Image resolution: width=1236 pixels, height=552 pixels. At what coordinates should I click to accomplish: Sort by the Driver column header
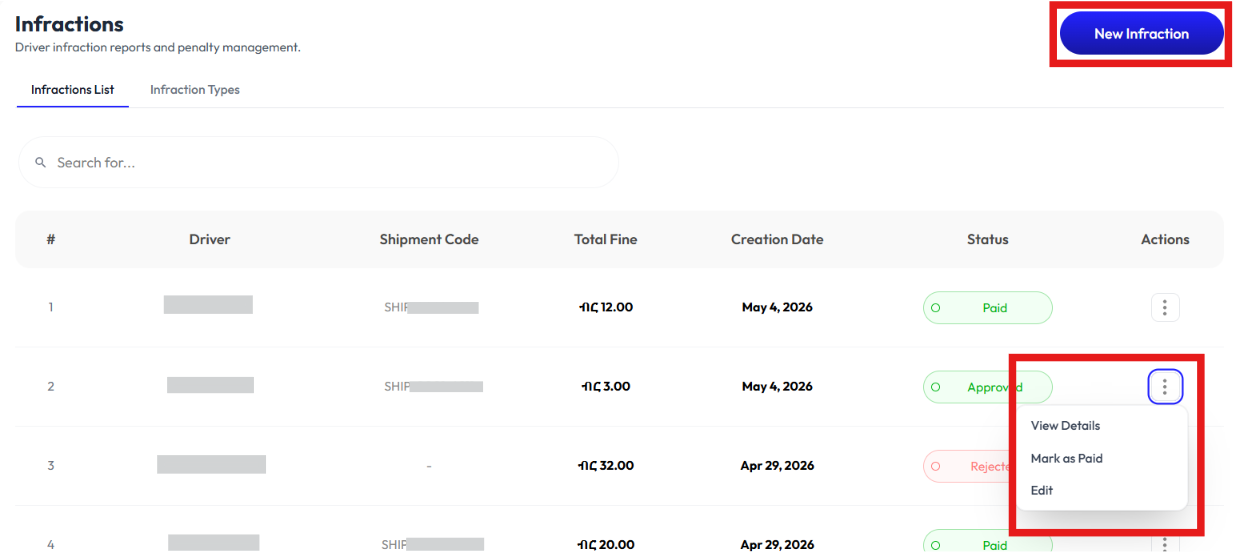pyautogui.click(x=210, y=240)
